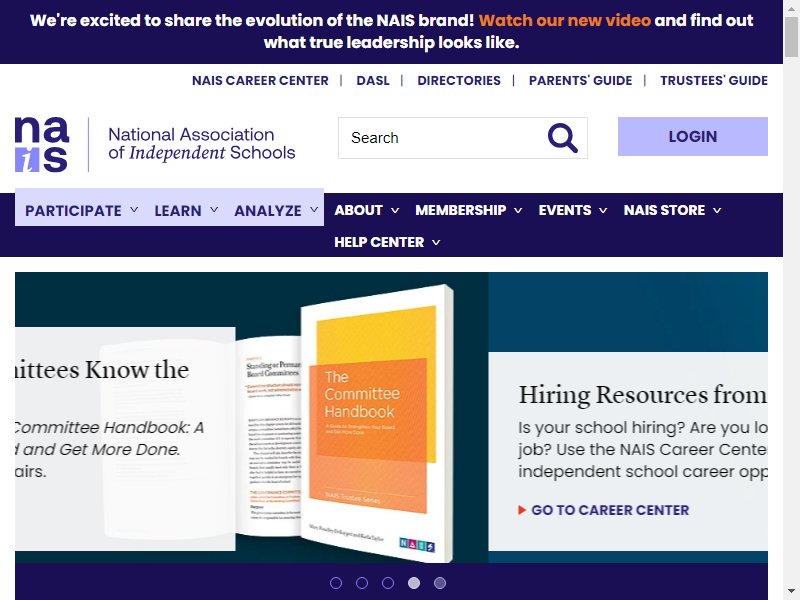This screenshot has height=600, width=800.
Task: Open the HELP CENTER menu item
Action: click(x=379, y=242)
